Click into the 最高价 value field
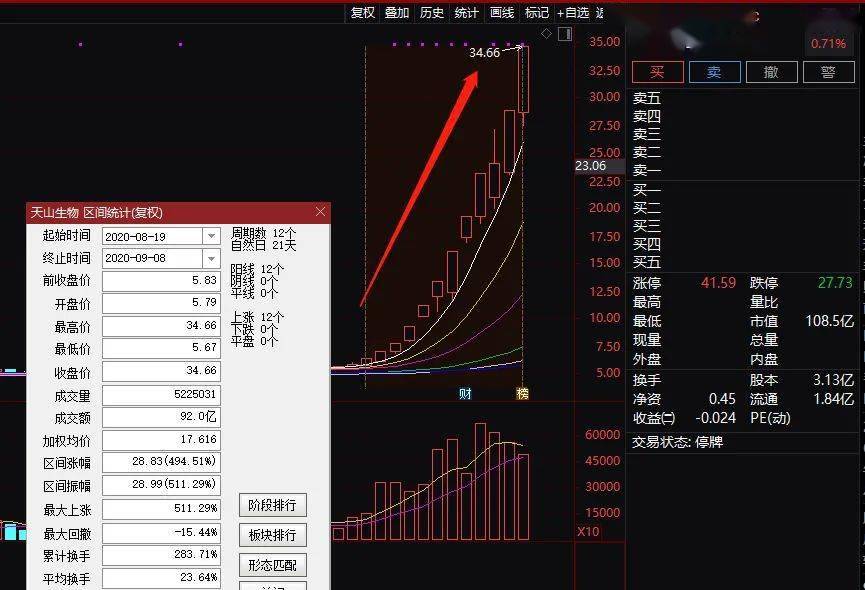Screen dimensions: 865x590 (x=161, y=326)
